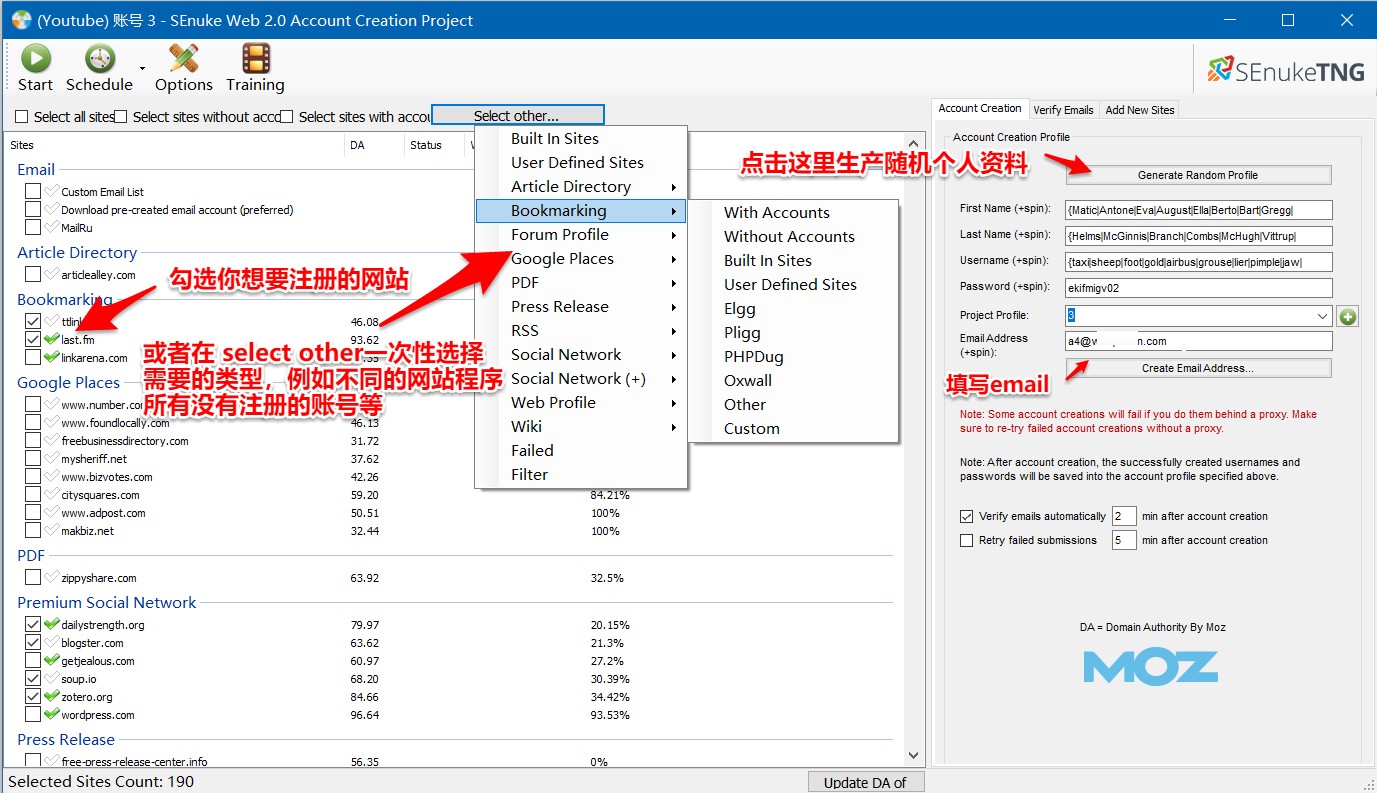Toggle Select sites with accounts checkbox
Viewport: 1377px width, 793px height.
point(287,117)
